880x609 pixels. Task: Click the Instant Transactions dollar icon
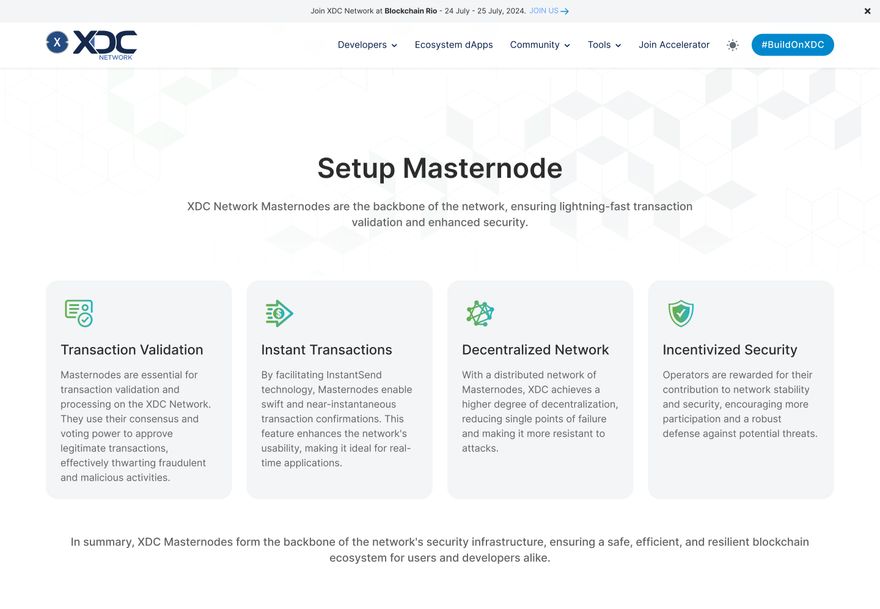coord(279,313)
